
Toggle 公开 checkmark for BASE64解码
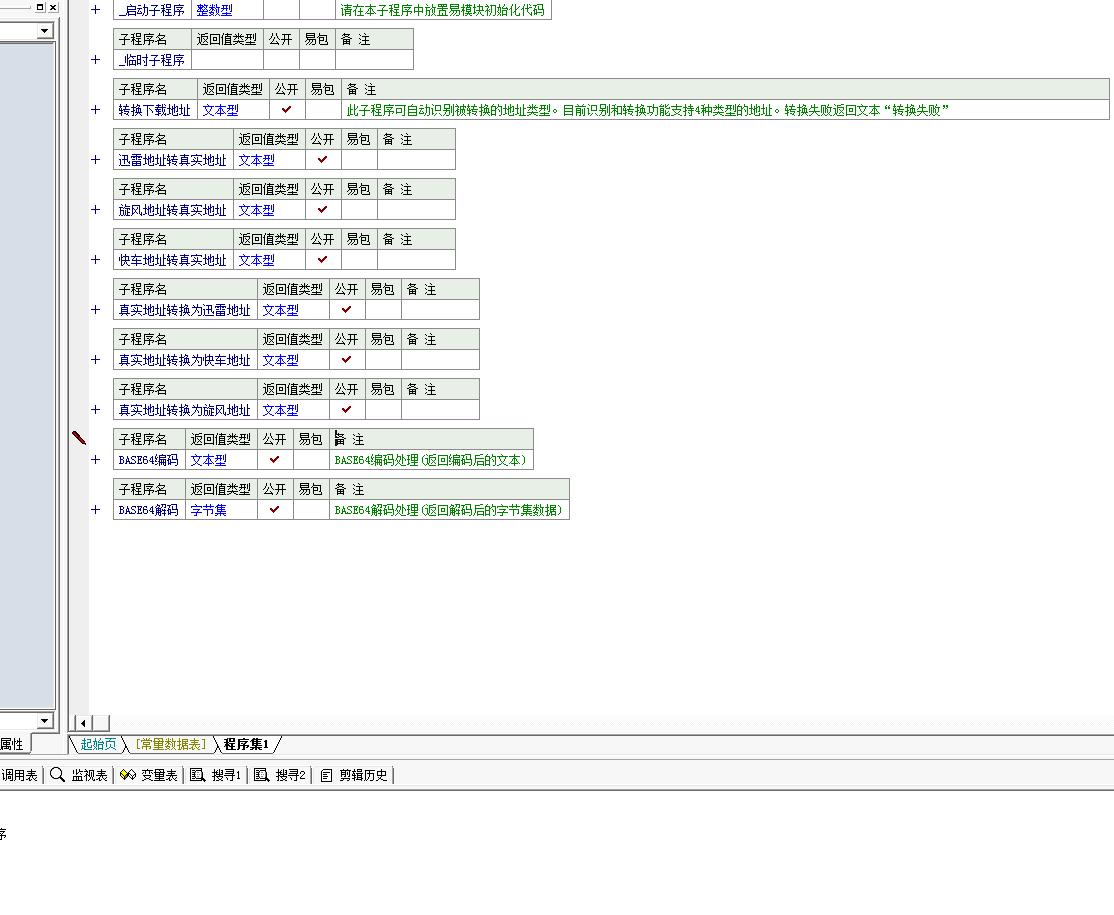(x=274, y=509)
